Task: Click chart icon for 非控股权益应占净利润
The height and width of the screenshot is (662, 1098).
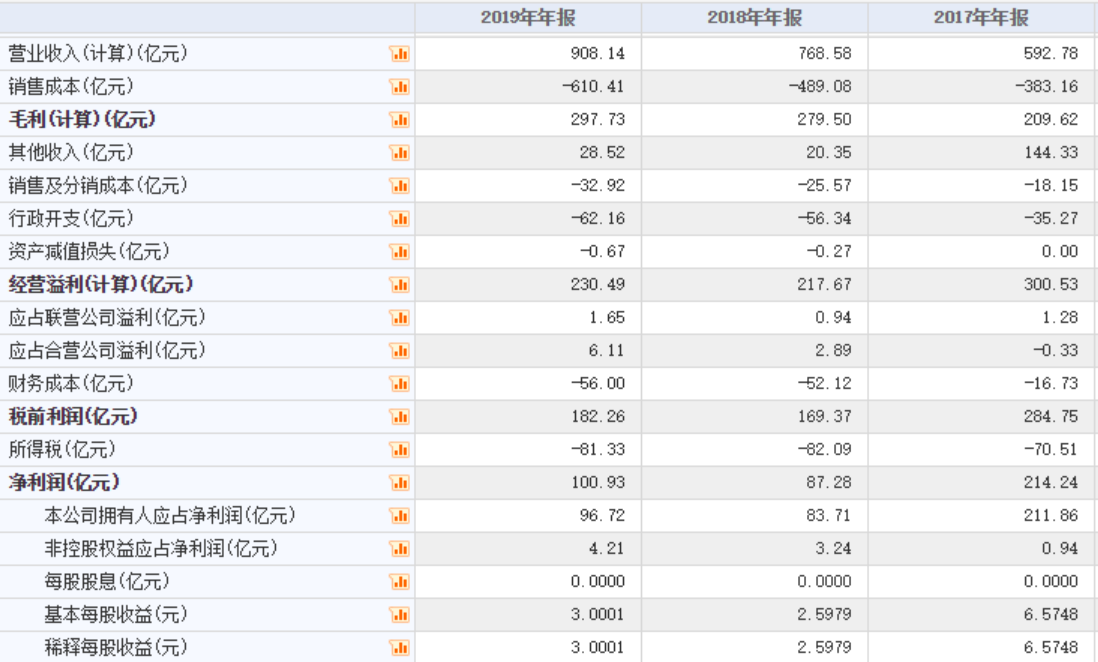Action: click(400, 549)
